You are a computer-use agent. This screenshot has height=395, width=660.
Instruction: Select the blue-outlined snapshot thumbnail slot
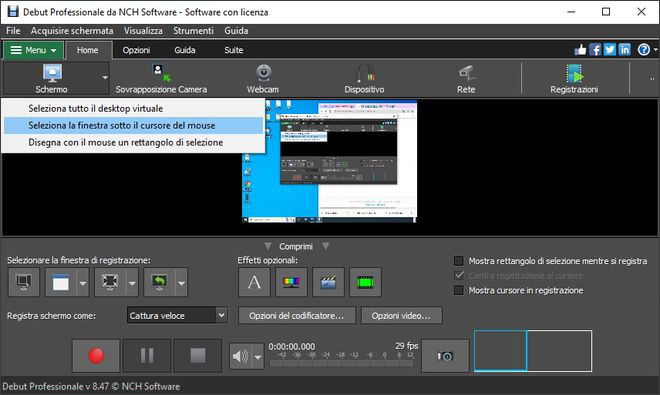tap(500, 351)
